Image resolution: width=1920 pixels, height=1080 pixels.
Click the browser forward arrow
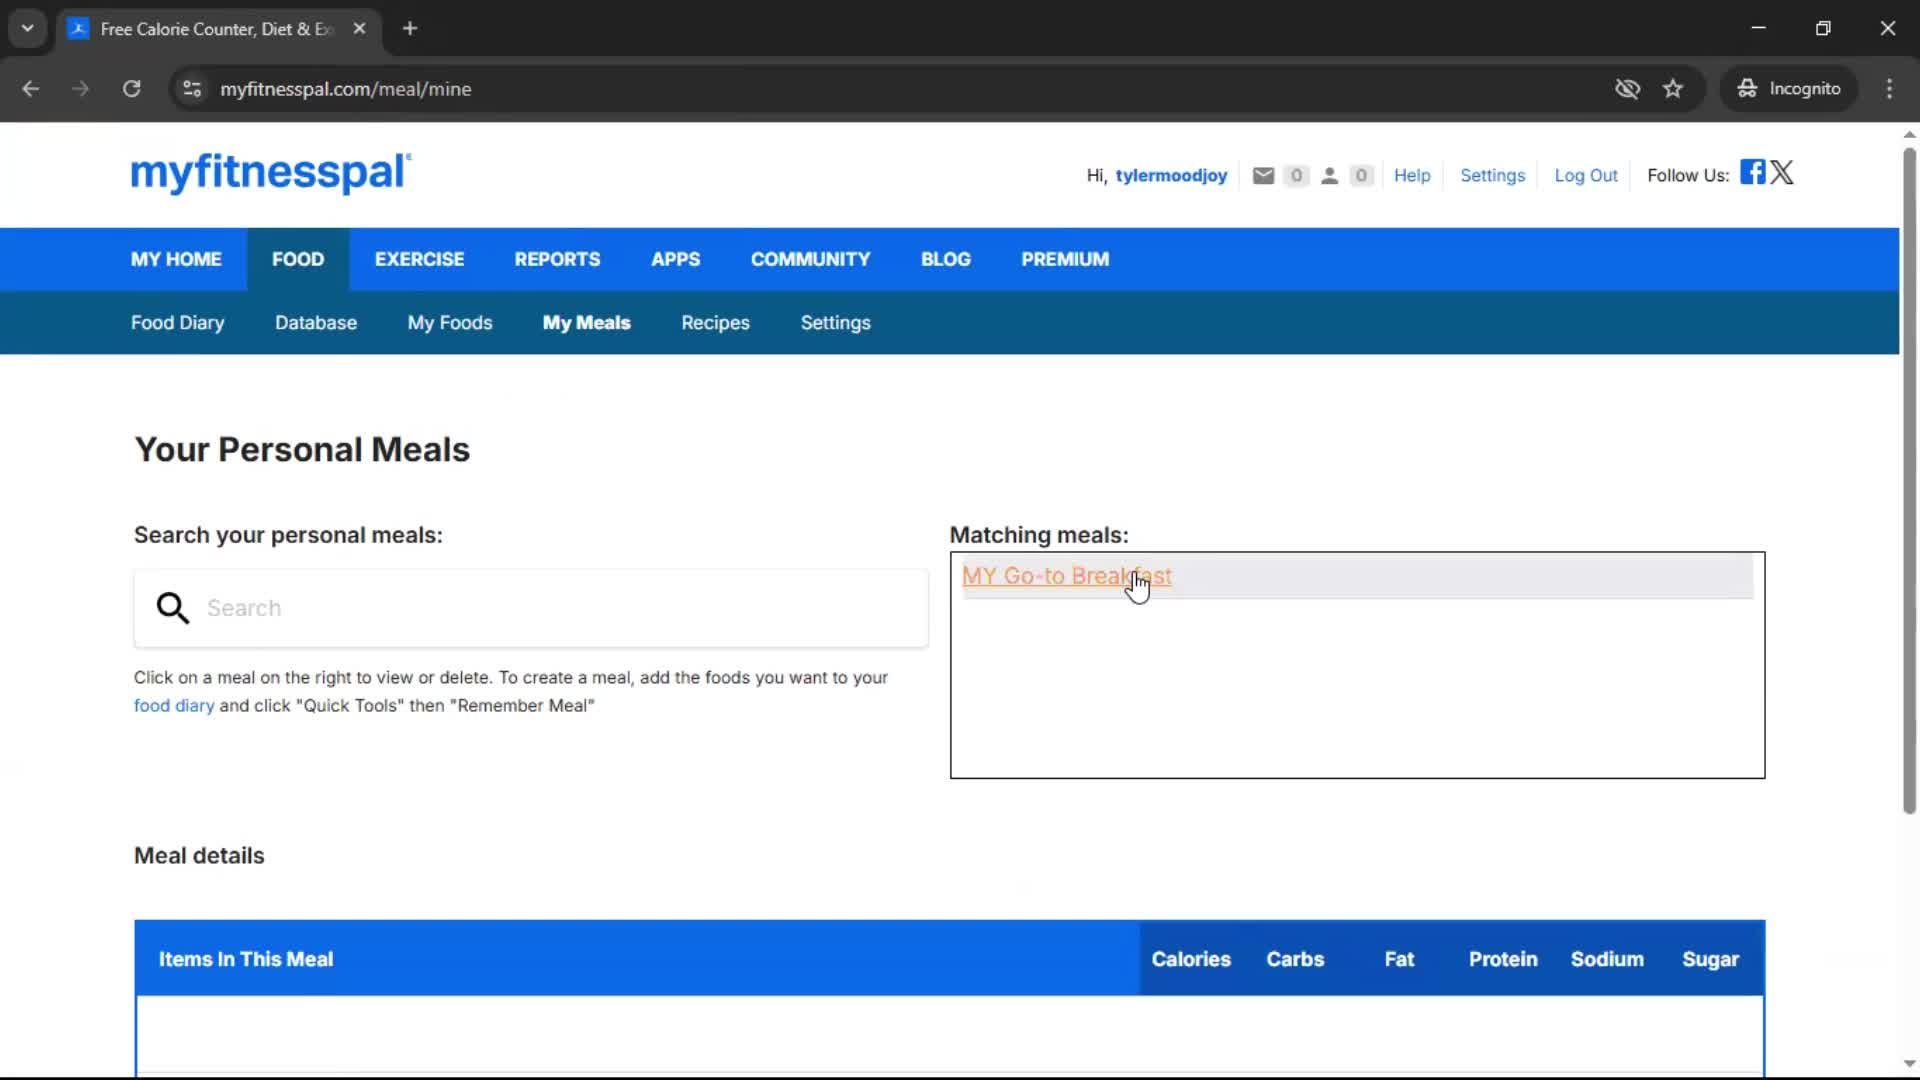pos(80,89)
